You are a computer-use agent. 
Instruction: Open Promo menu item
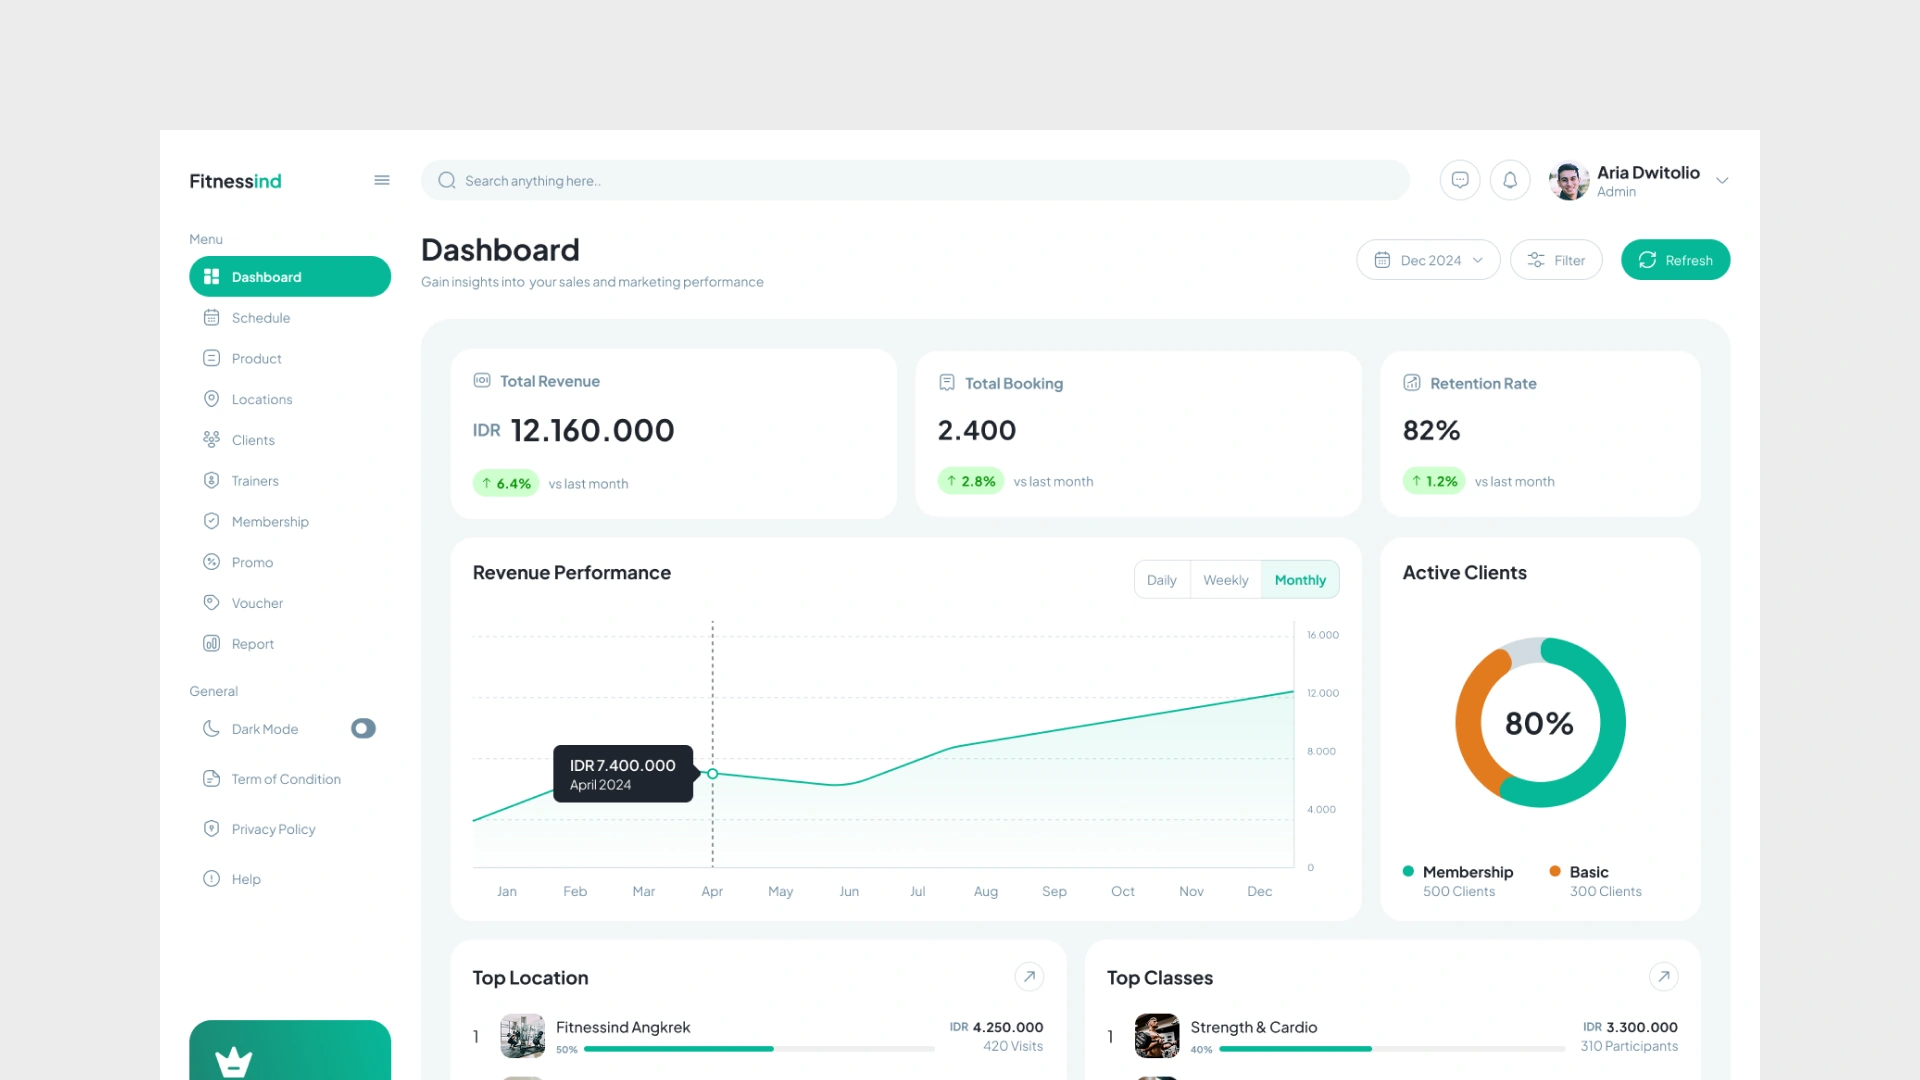click(x=290, y=562)
